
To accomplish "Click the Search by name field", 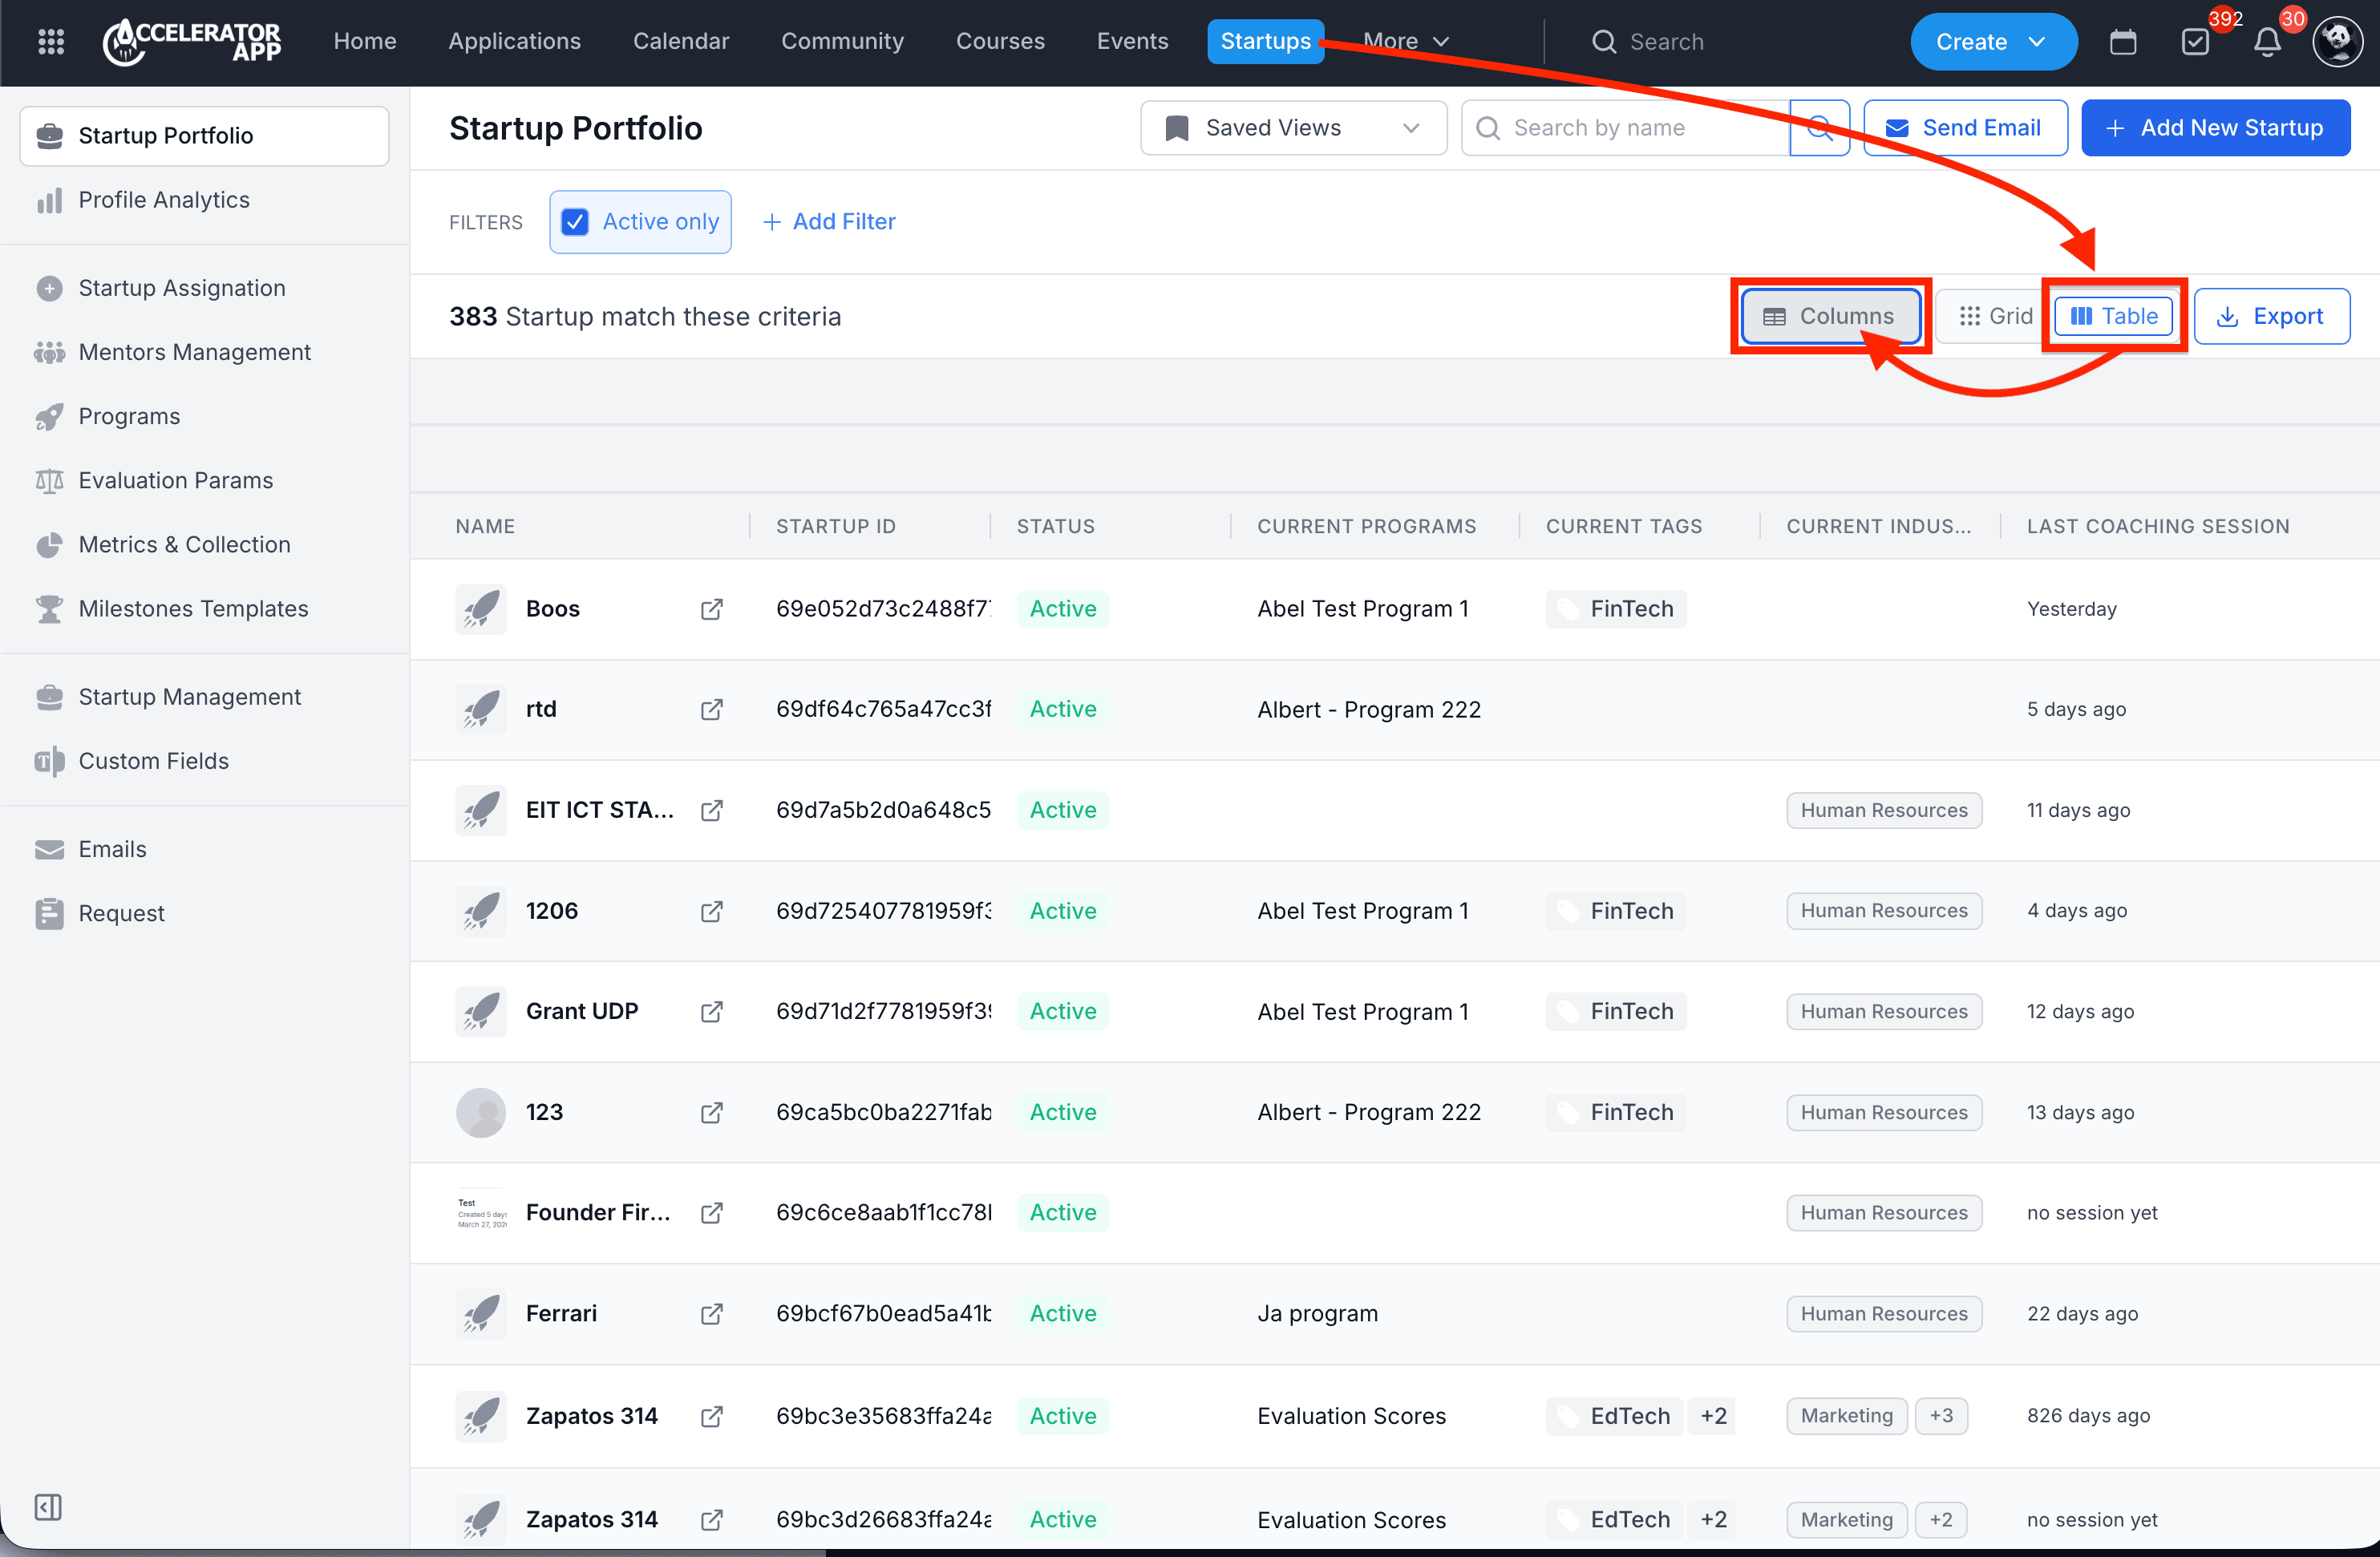I will tap(1626, 128).
